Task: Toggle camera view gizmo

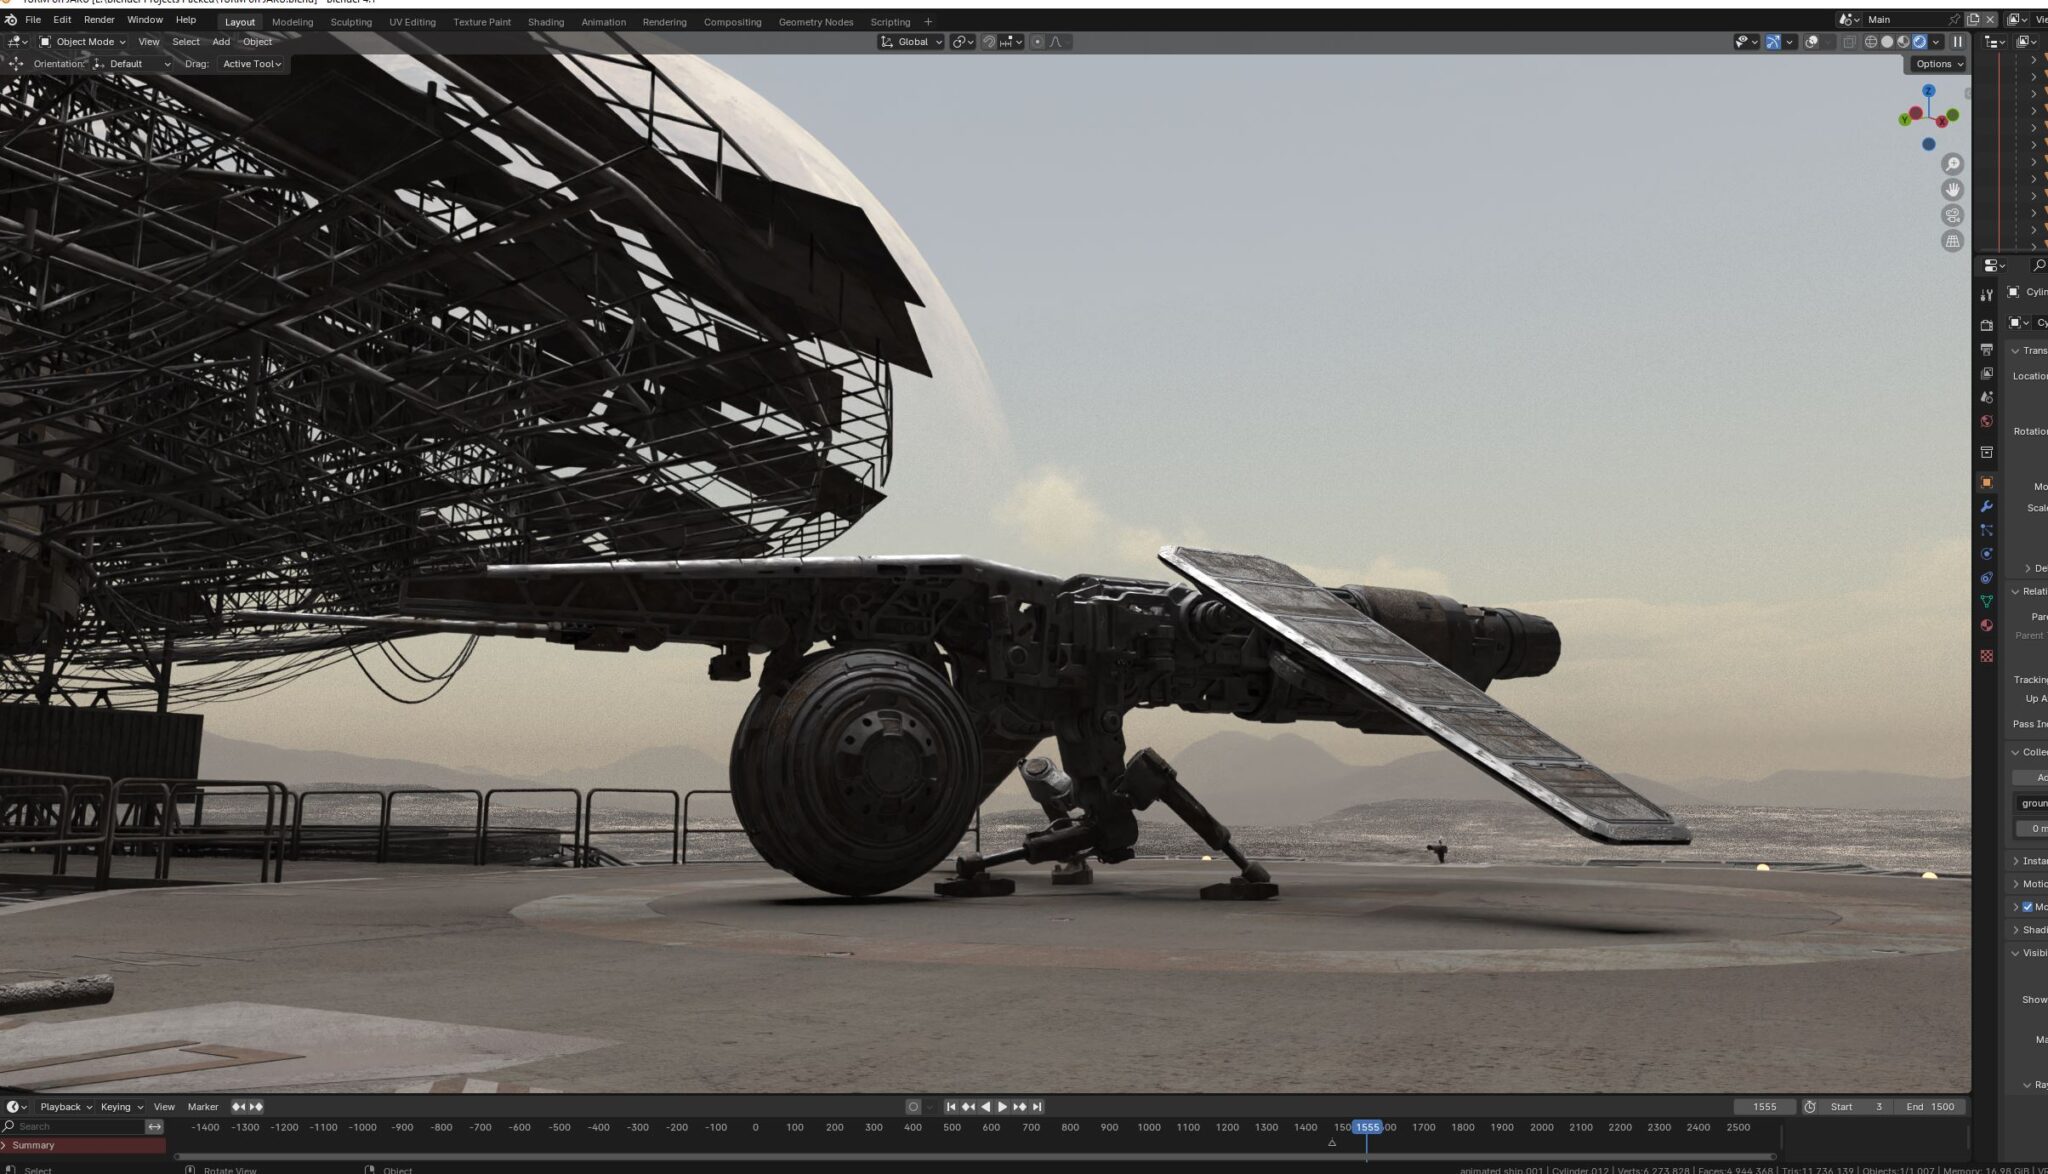Action: pos(1952,215)
